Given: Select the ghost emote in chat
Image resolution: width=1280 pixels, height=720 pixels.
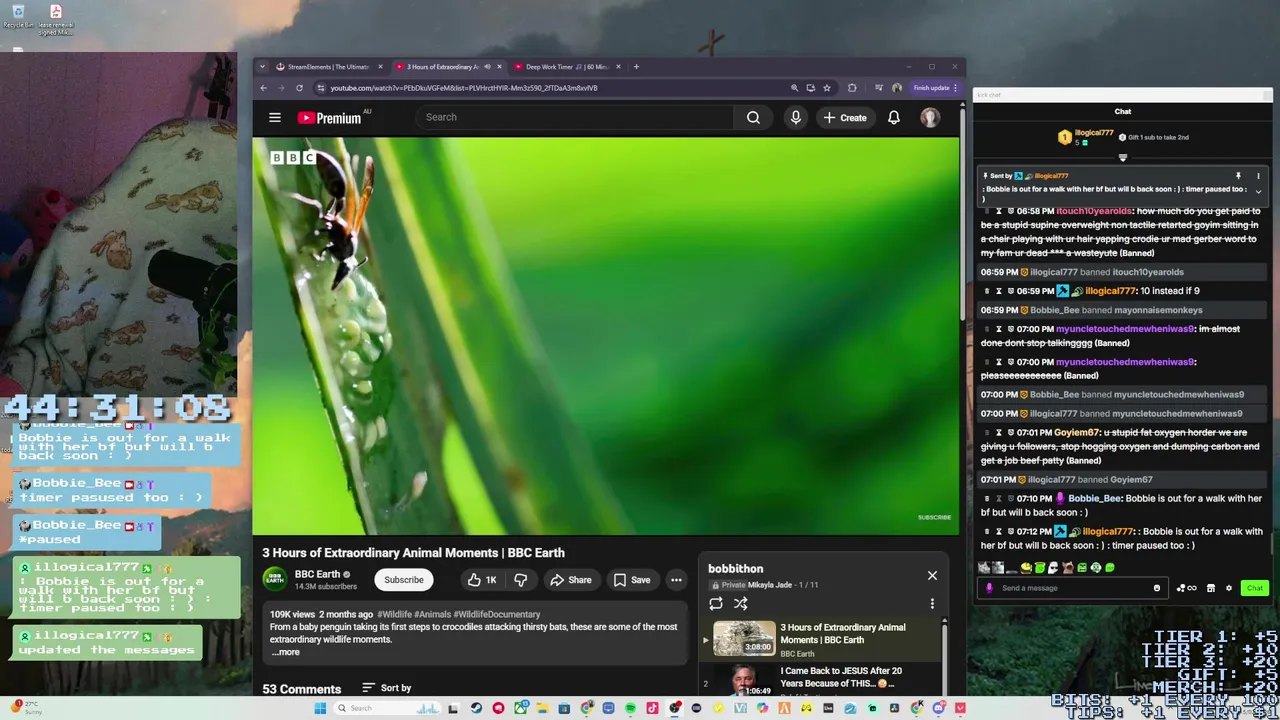Looking at the screenshot, I should click(x=1054, y=567).
